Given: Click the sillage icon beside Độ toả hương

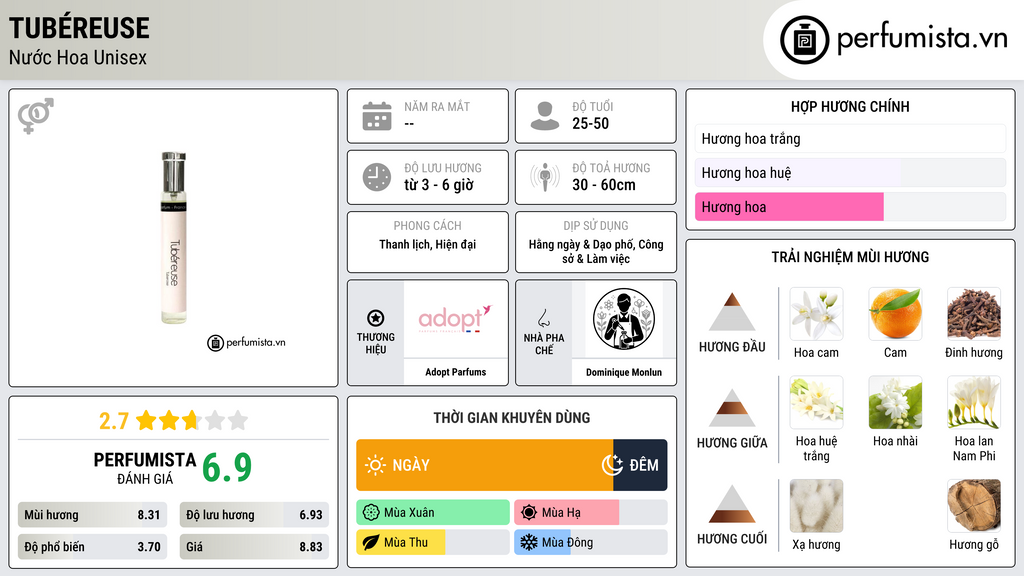Looking at the screenshot, I should pos(545,177).
